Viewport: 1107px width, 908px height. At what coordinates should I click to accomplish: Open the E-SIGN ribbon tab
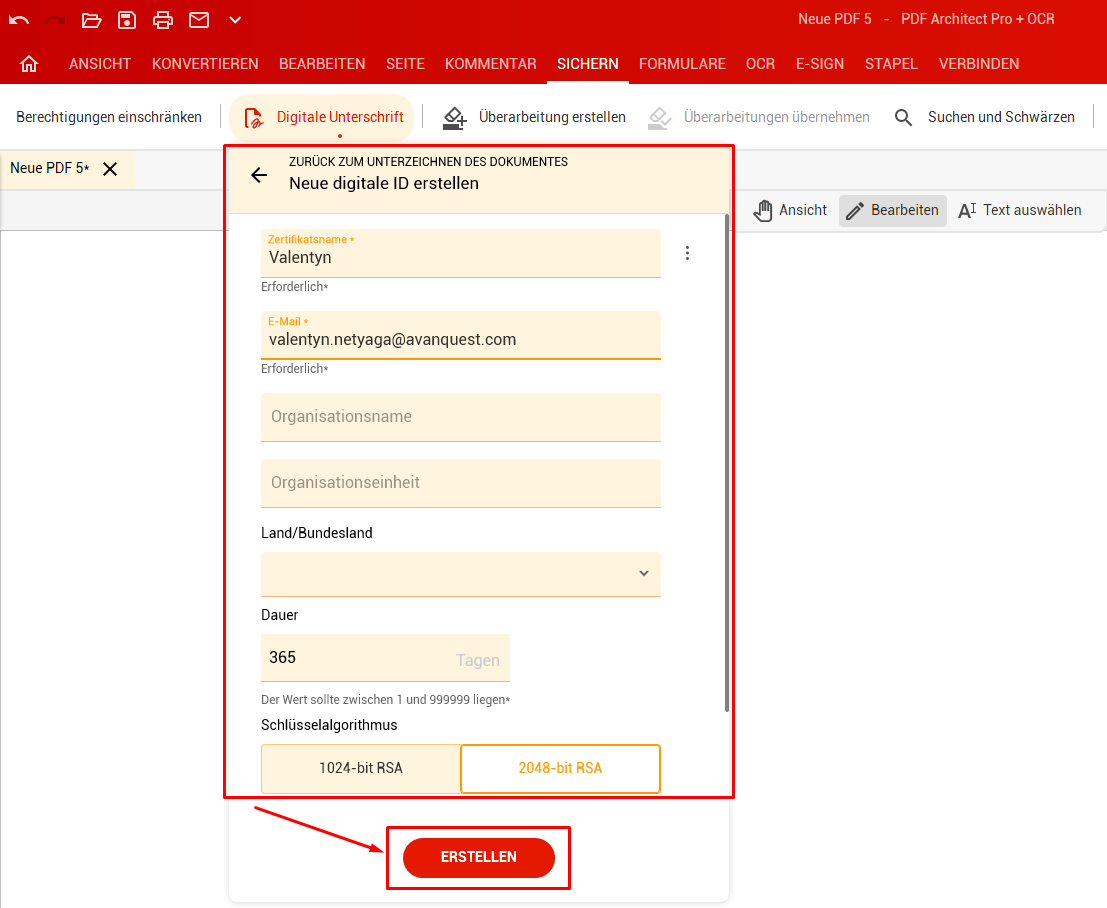[x=820, y=64]
